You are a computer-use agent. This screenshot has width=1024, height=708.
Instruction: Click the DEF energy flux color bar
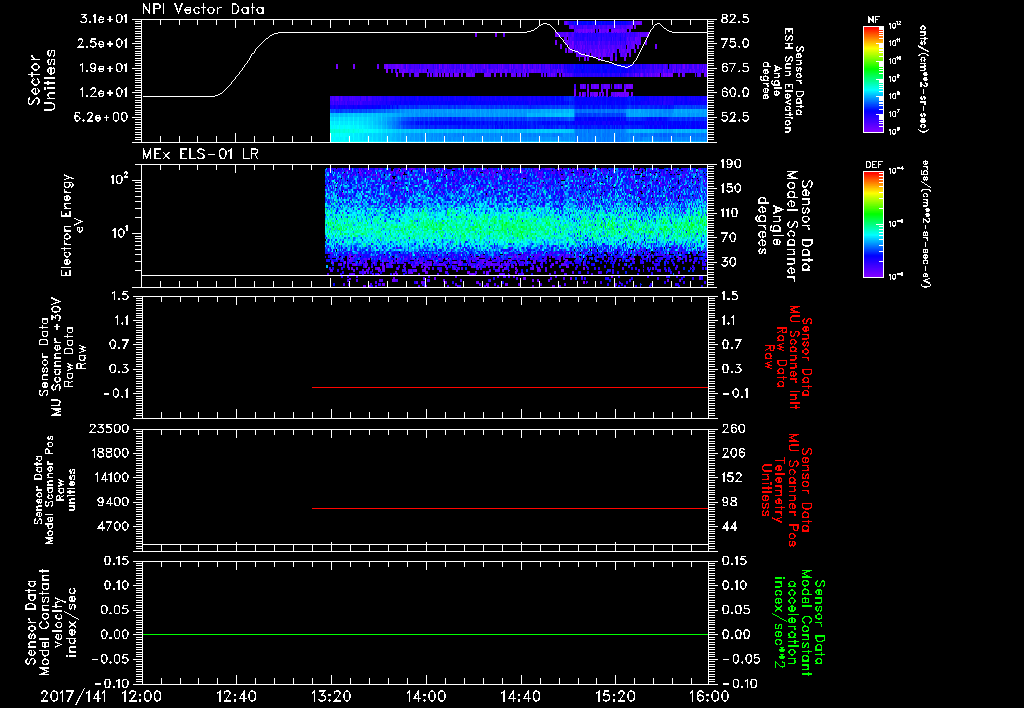pyautogui.click(x=874, y=224)
